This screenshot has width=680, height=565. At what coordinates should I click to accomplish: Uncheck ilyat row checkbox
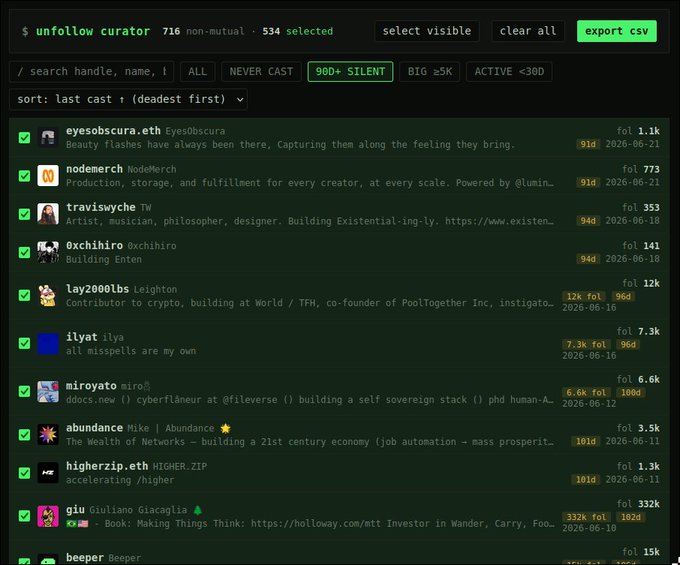point(24,343)
